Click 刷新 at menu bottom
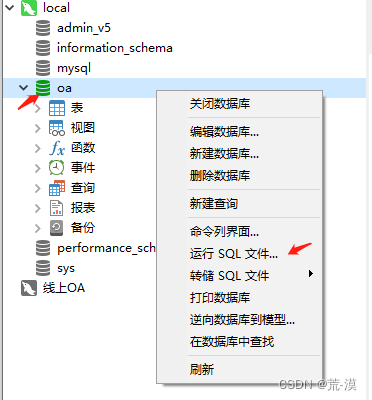The width and height of the screenshot is (372, 400). 202,369
